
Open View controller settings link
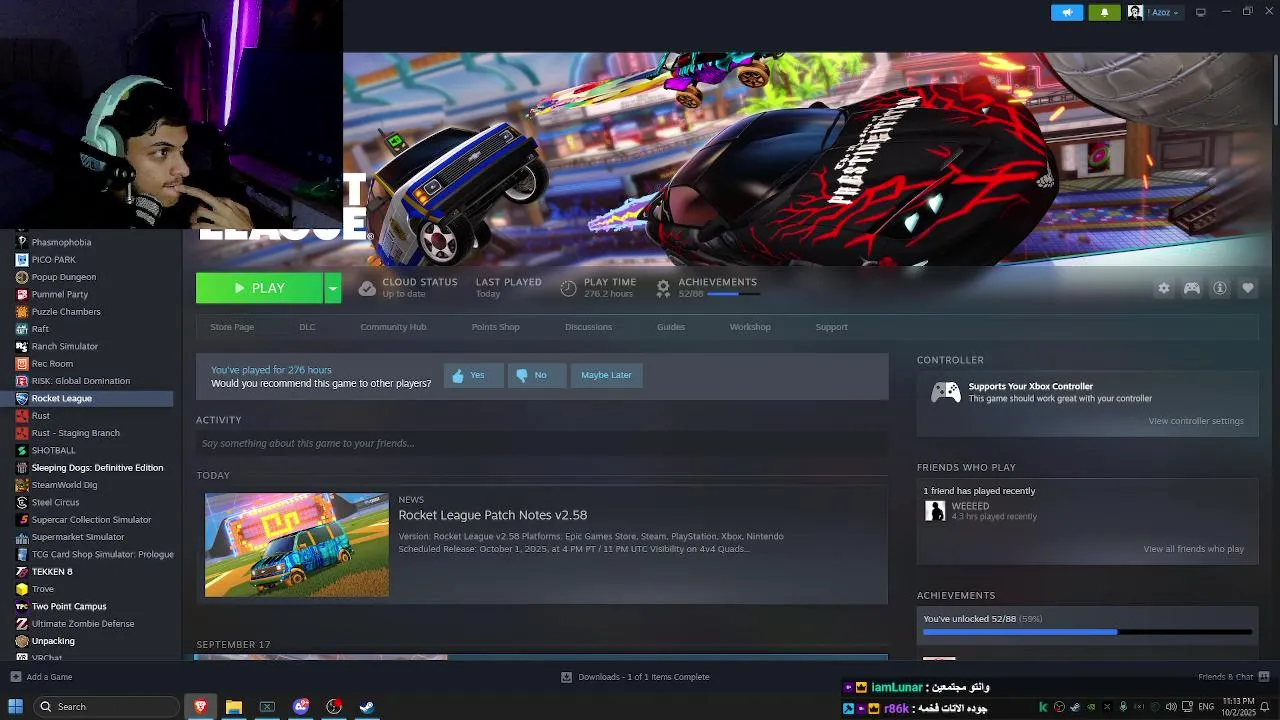point(1196,421)
